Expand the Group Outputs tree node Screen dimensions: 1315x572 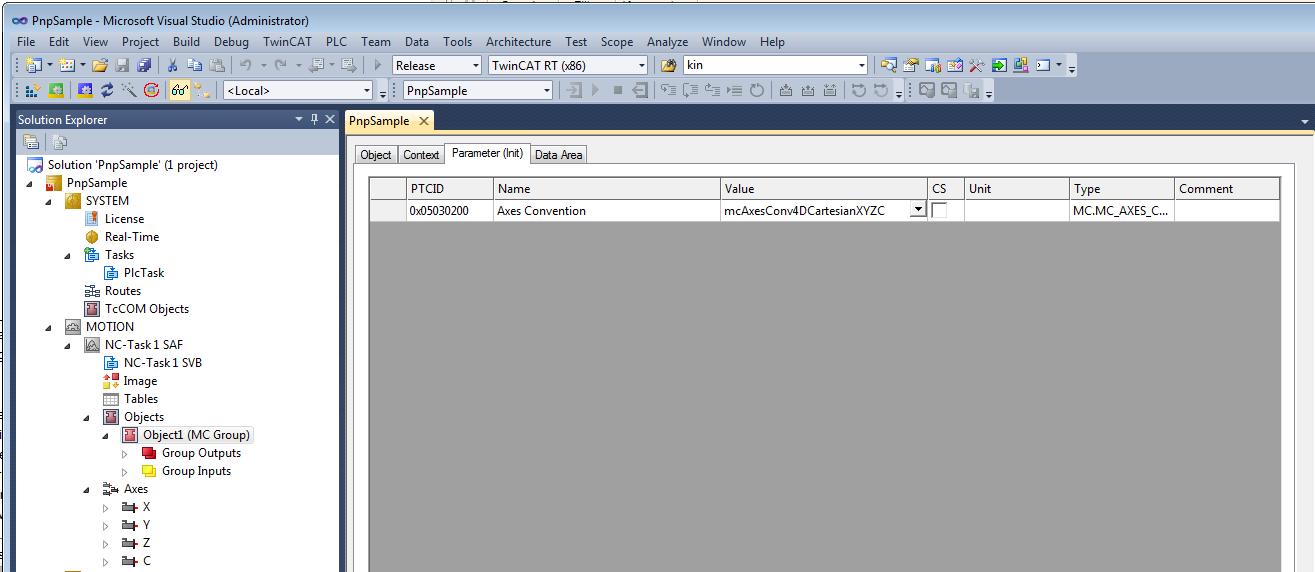coord(125,453)
